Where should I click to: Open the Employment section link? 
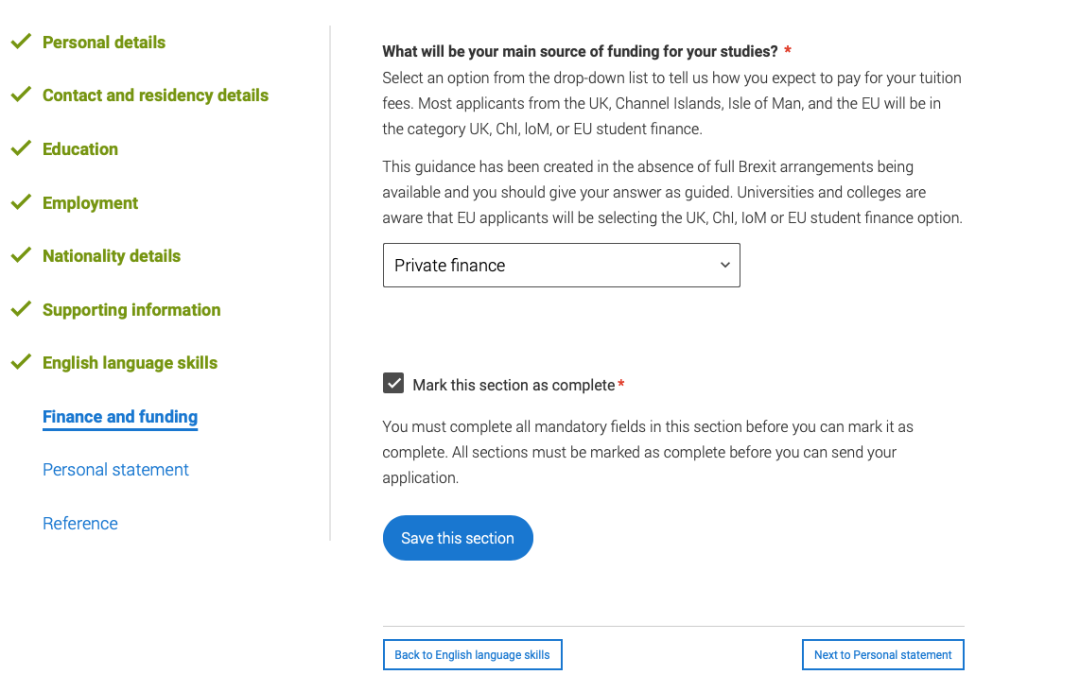coord(90,203)
